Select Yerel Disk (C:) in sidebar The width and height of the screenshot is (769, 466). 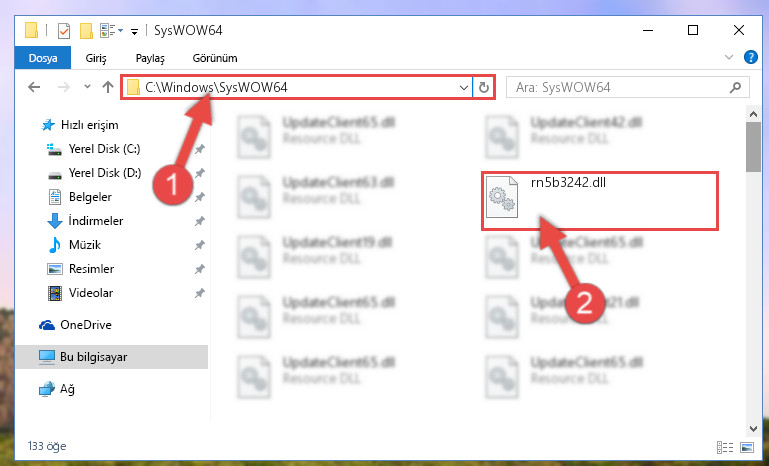tap(104, 149)
